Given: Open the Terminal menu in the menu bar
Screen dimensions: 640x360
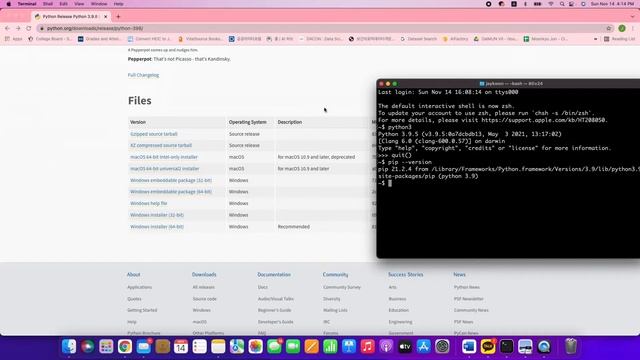Looking at the screenshot, I should [27, 4].
